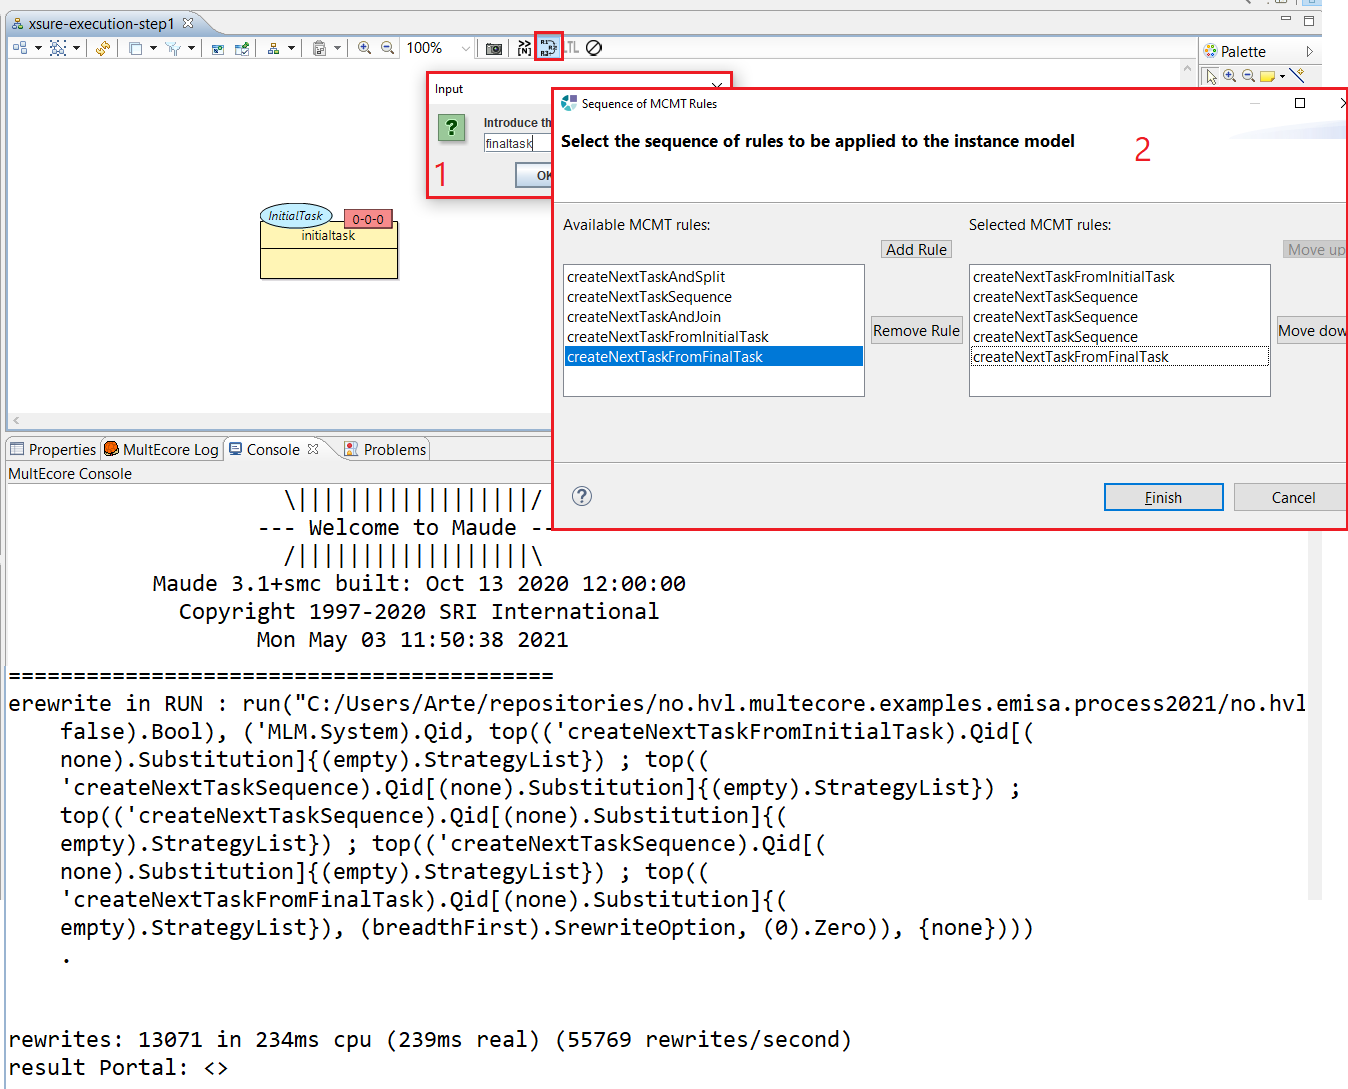Screen dimensions: 1348x1089
Task: Open the Palette note tool dropdown arrow
Action: (x=1282, y=76)
